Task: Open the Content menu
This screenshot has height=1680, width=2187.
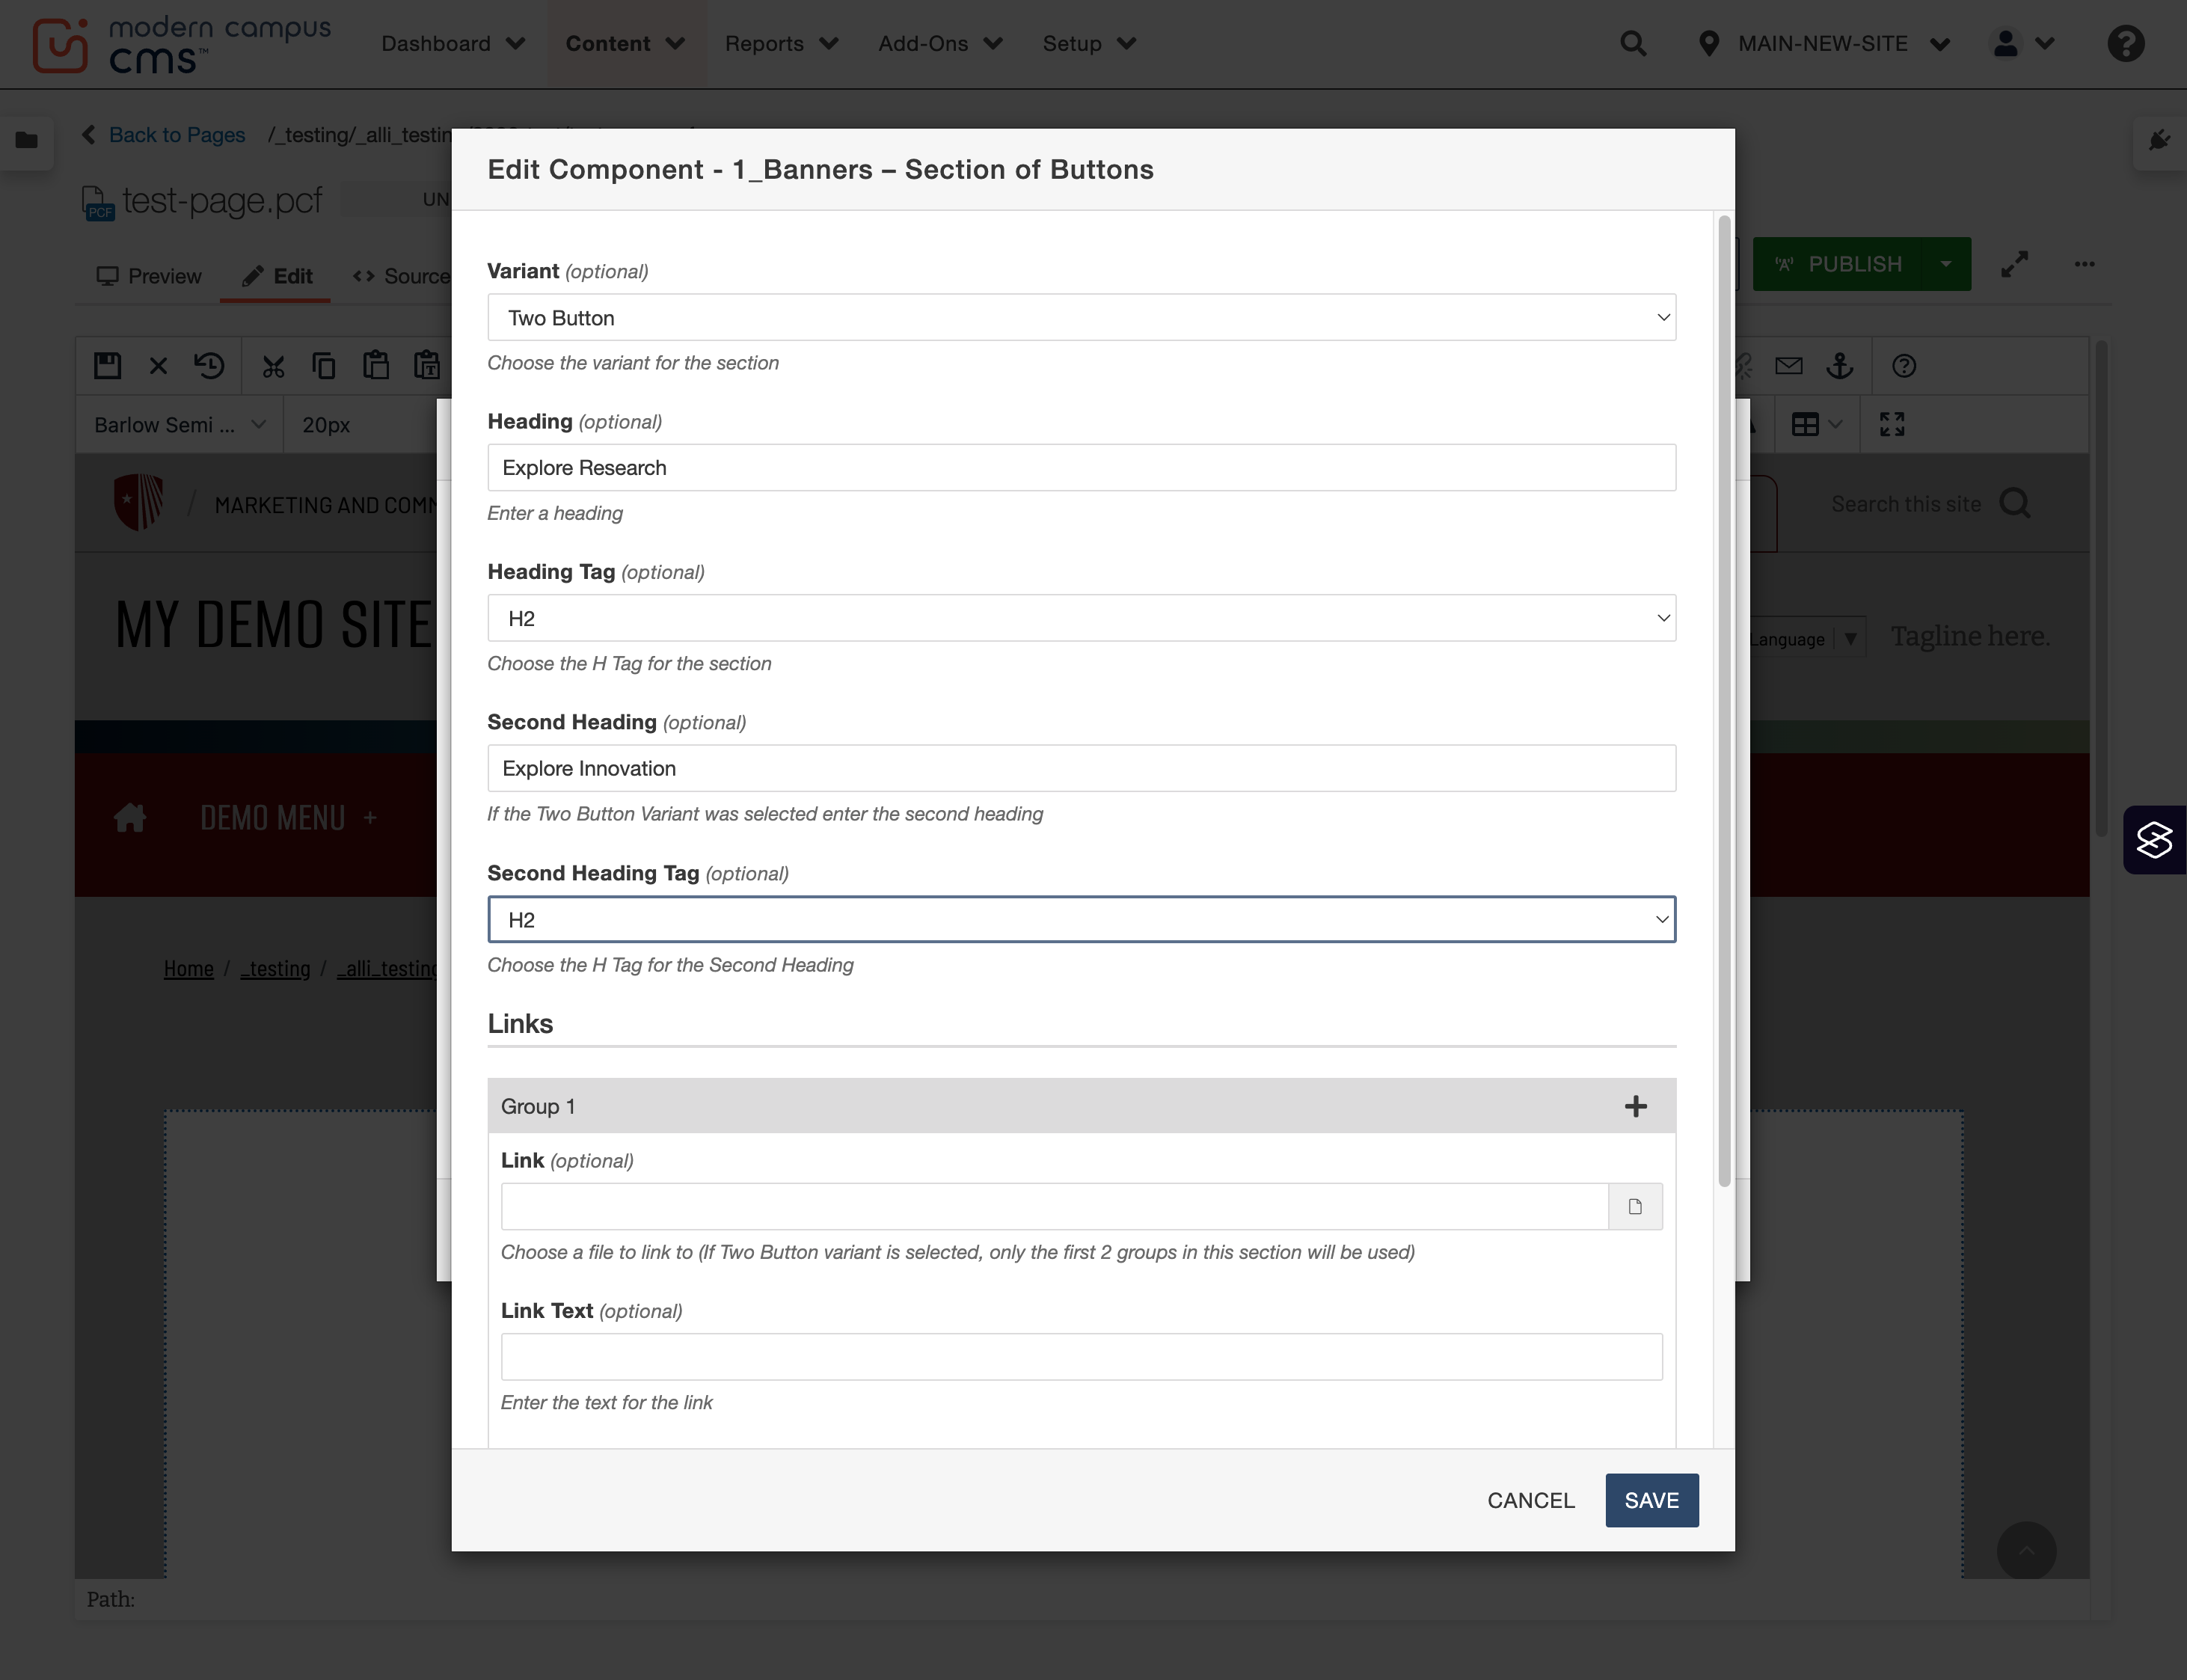Action: 626,44
